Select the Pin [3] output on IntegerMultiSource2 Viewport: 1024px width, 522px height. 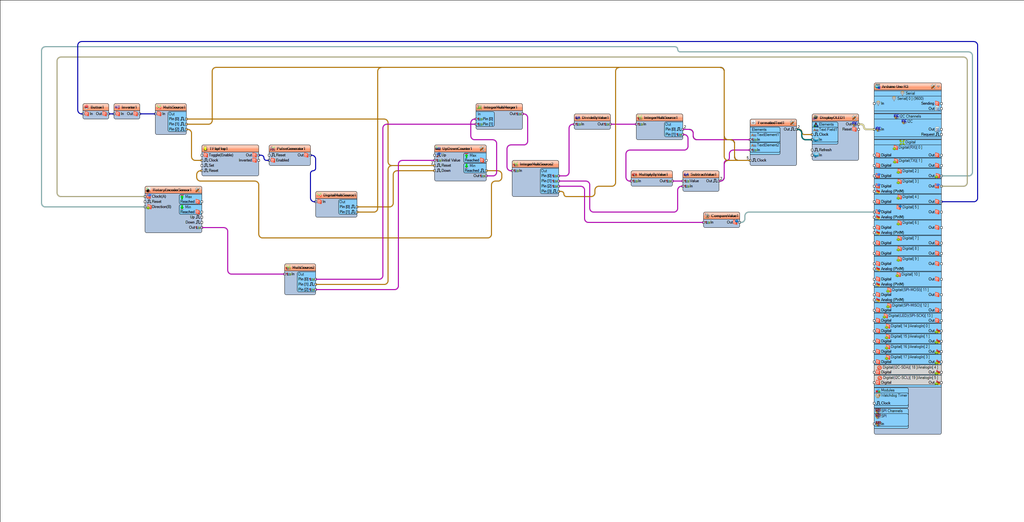pos(549,191)
